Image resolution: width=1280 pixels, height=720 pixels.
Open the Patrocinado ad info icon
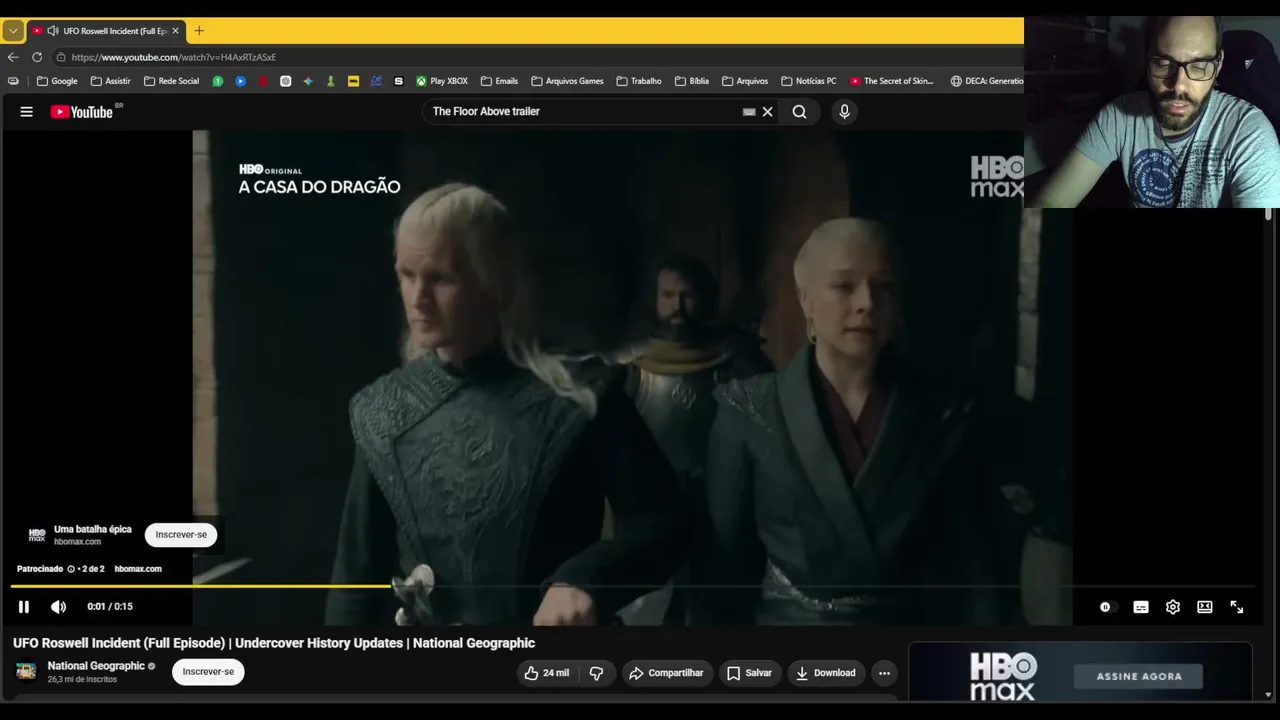(x=71, y=569)
